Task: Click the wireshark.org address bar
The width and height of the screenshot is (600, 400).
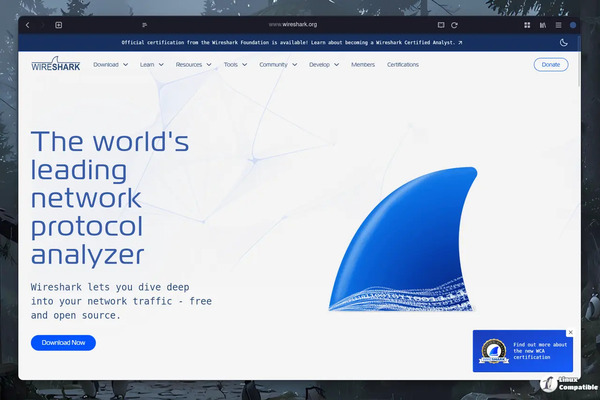Action: tap(293, 24)
